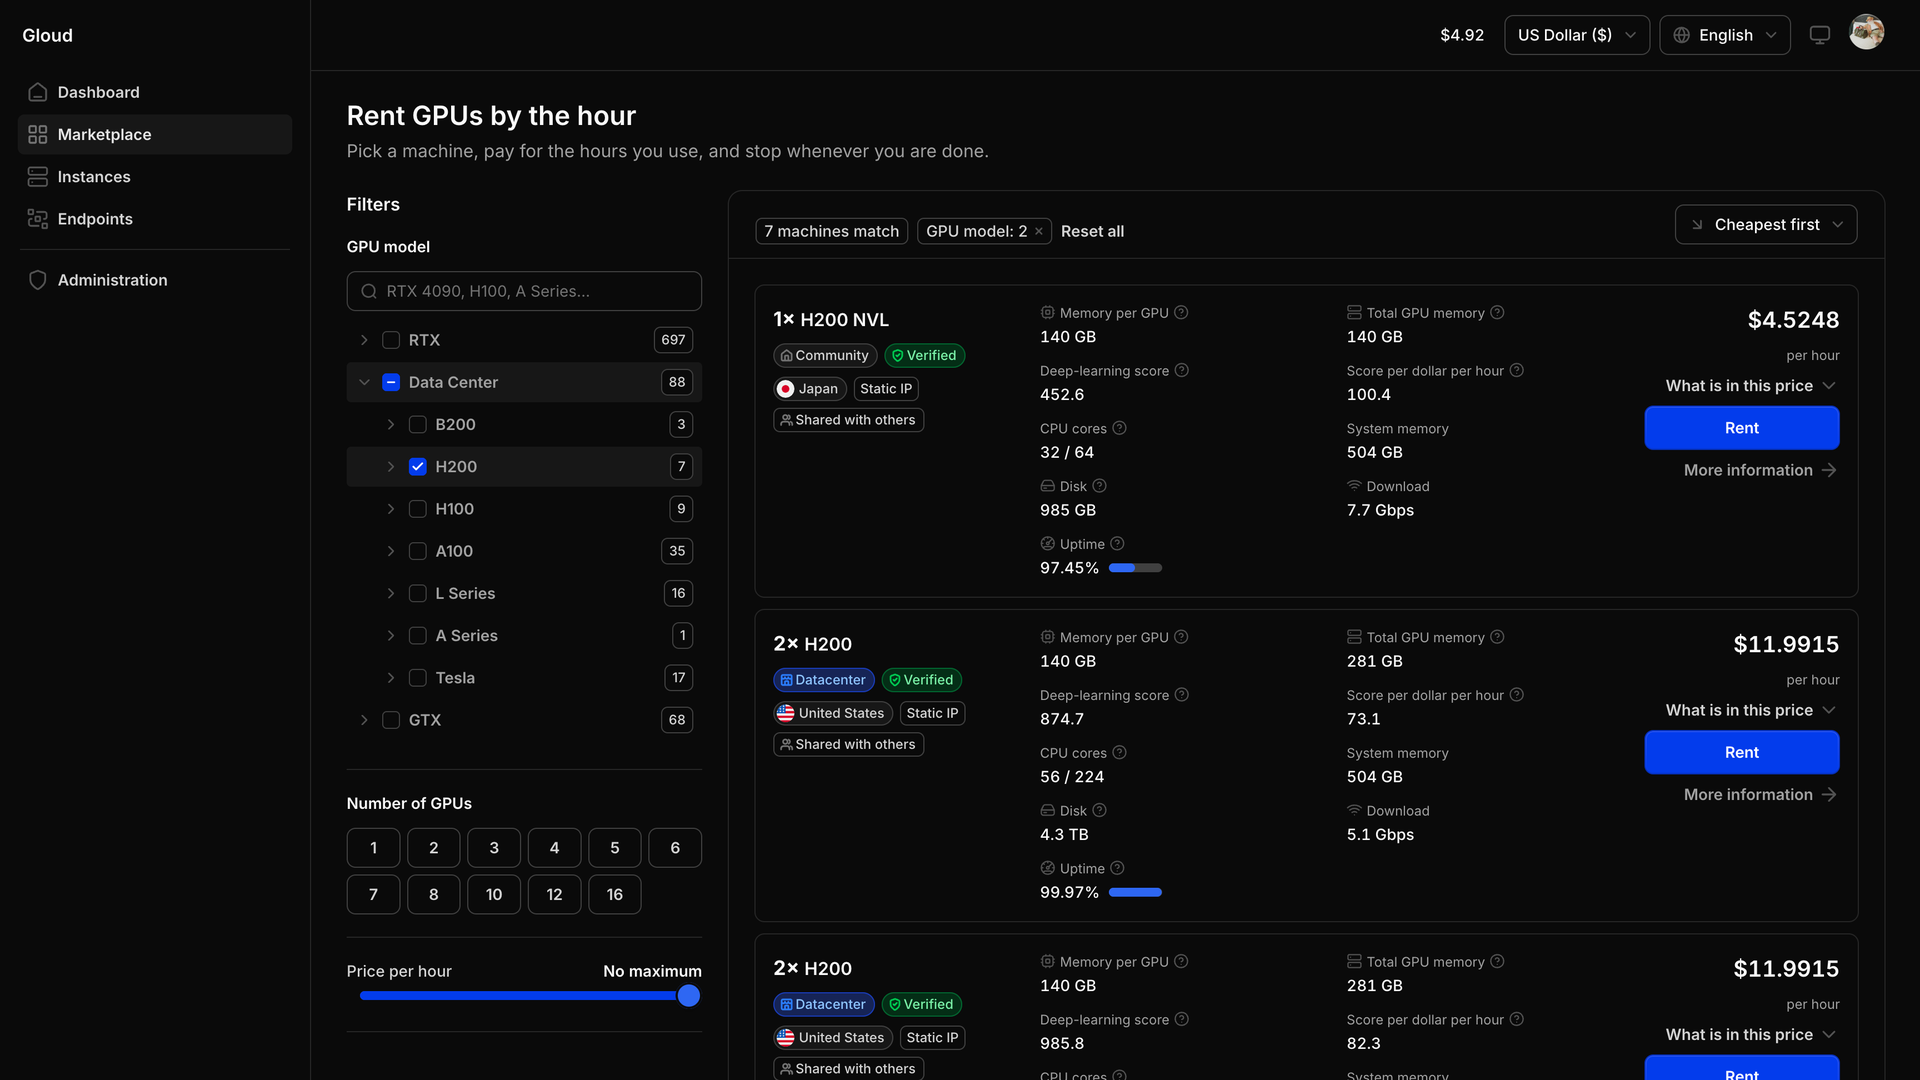Open the user avatar menu
Viewport: 1920px width, 1080px height.
tap(1867, 33)
